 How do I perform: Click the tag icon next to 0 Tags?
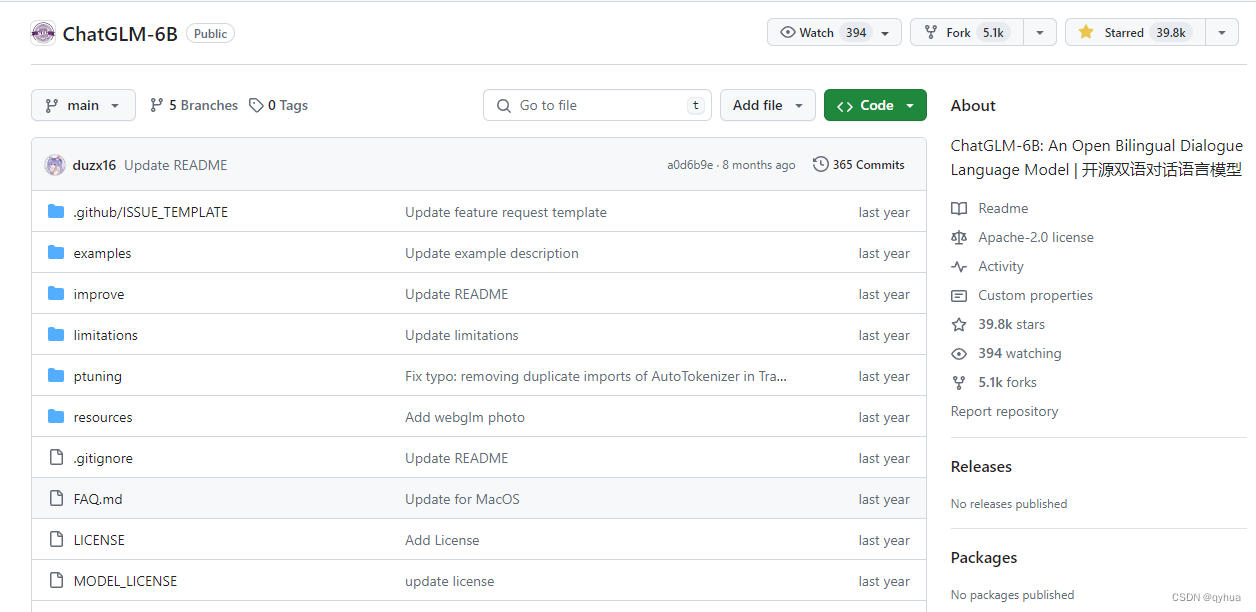(256, 105)
